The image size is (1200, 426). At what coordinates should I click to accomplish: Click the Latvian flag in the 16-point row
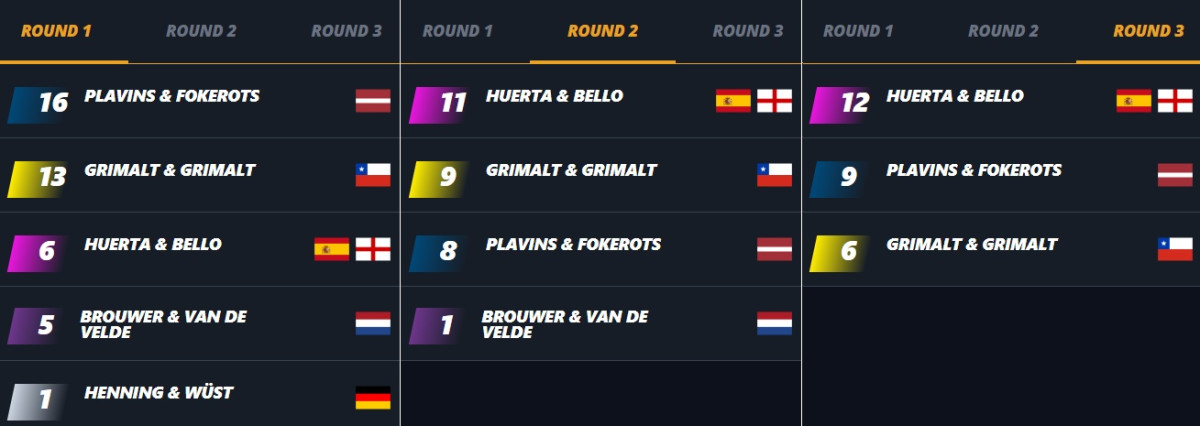point(373,100)
